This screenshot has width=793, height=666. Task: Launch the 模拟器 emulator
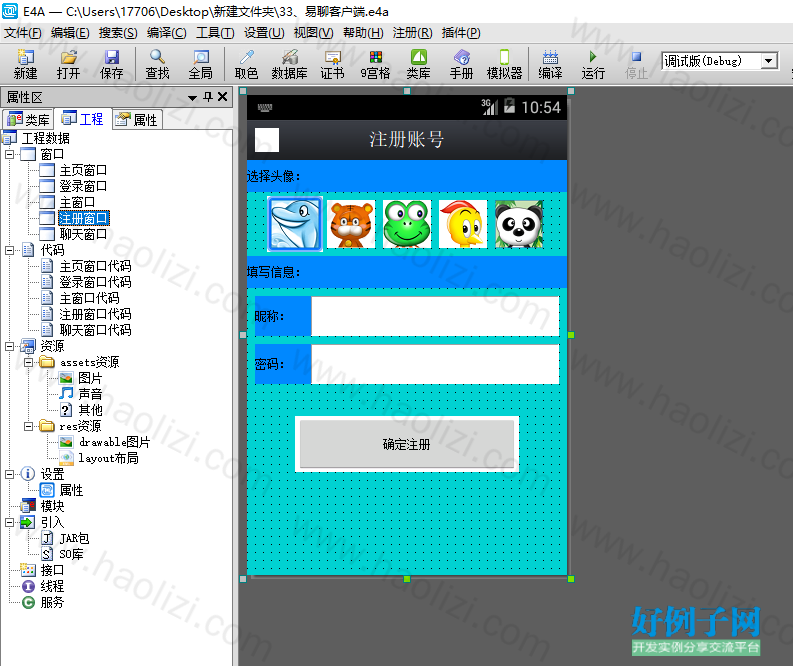(x=504, y=64)
